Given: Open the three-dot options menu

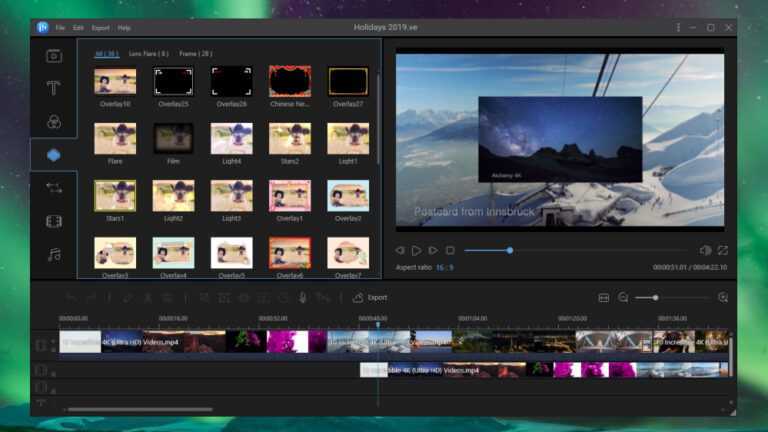Looking at the screenshot, I should 678,27.
